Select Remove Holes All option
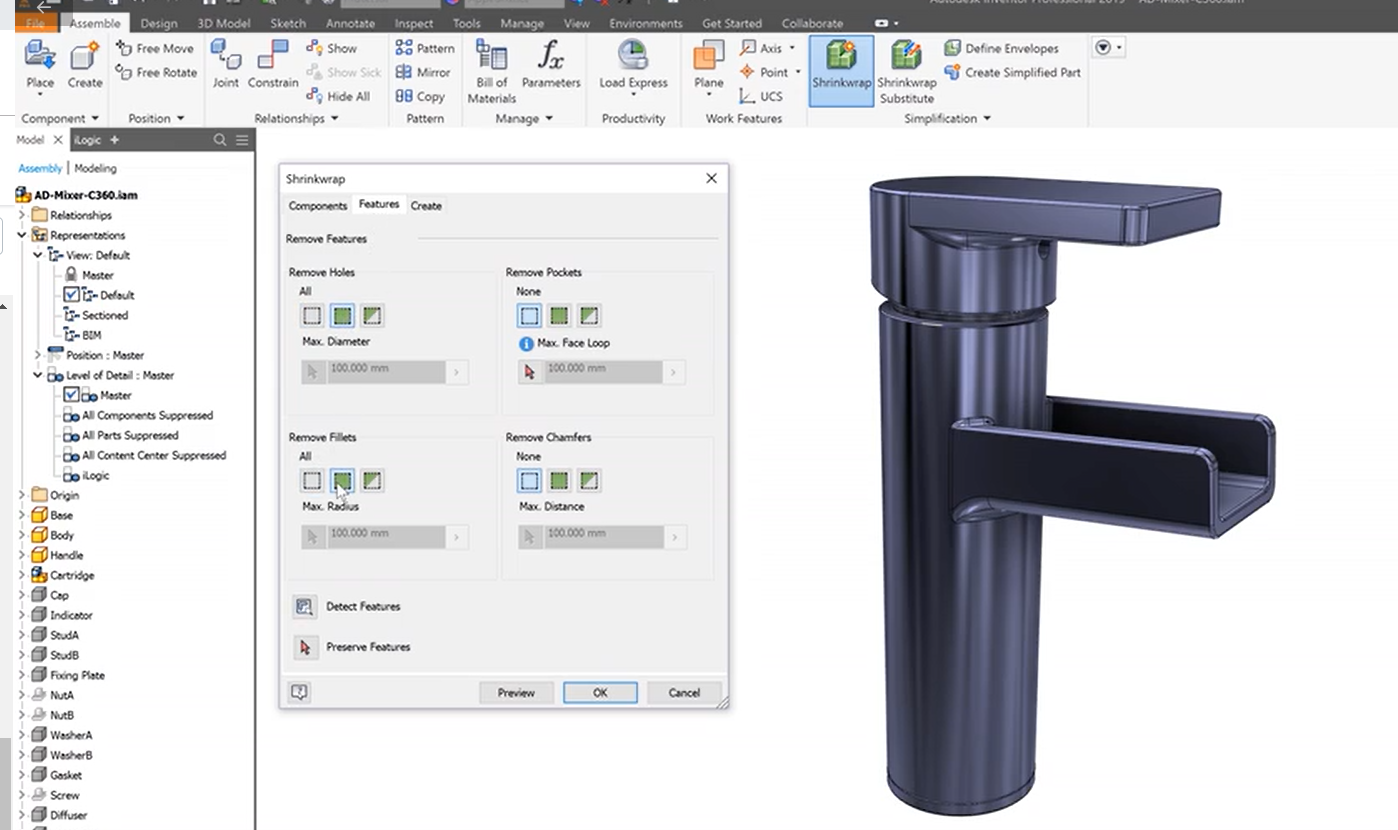The image size is (1398, 830). (342, 316)
